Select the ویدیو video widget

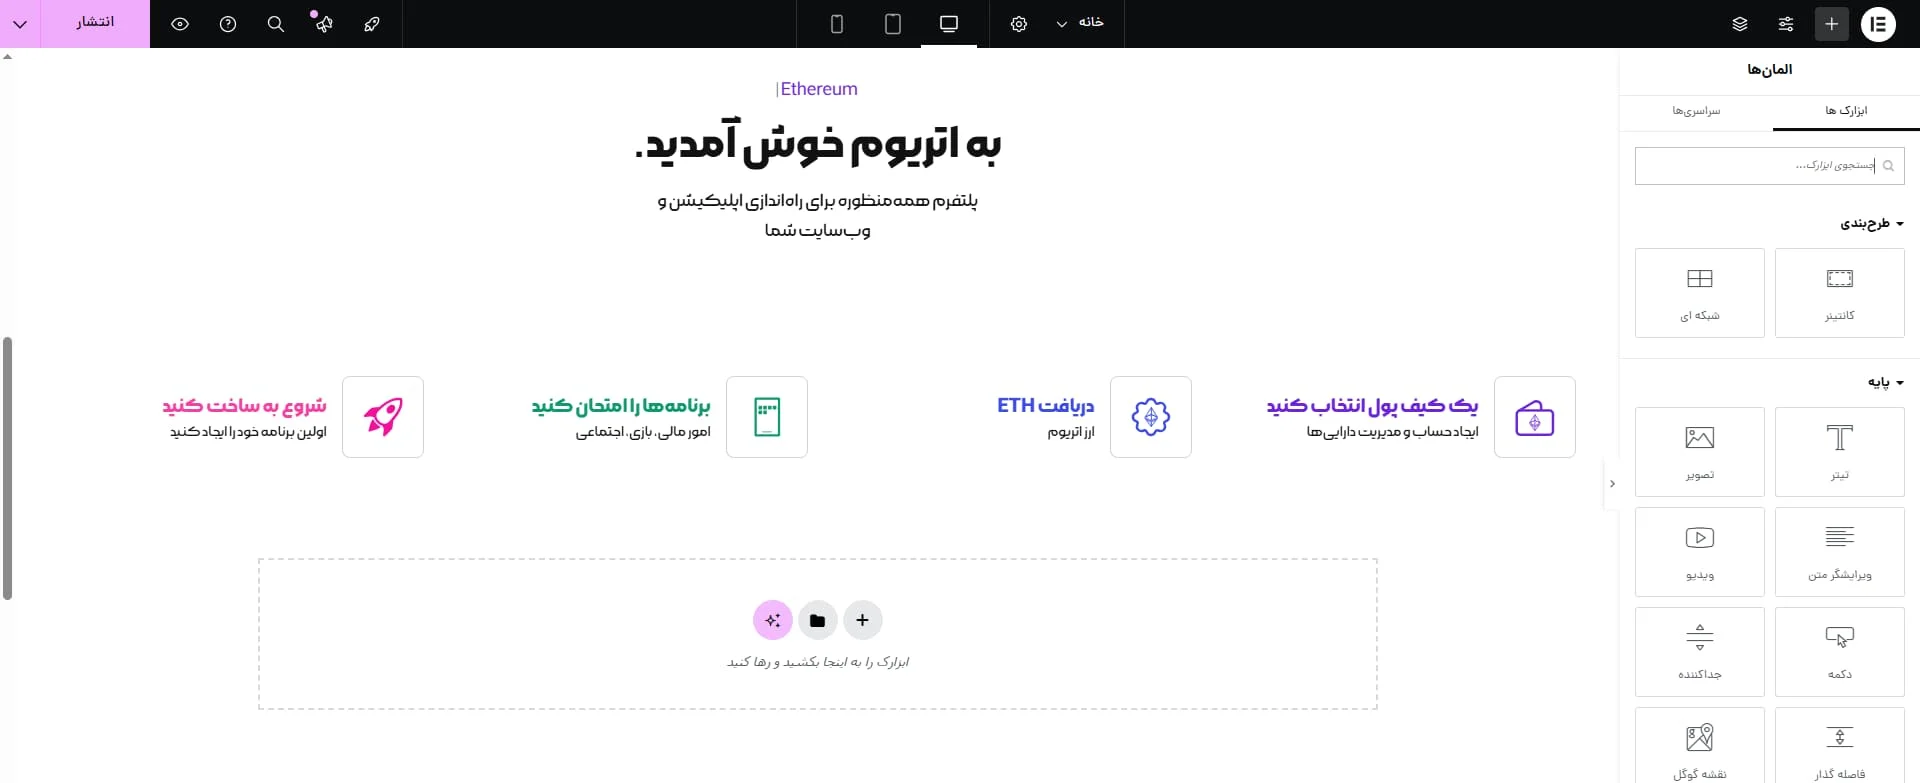1700,552
